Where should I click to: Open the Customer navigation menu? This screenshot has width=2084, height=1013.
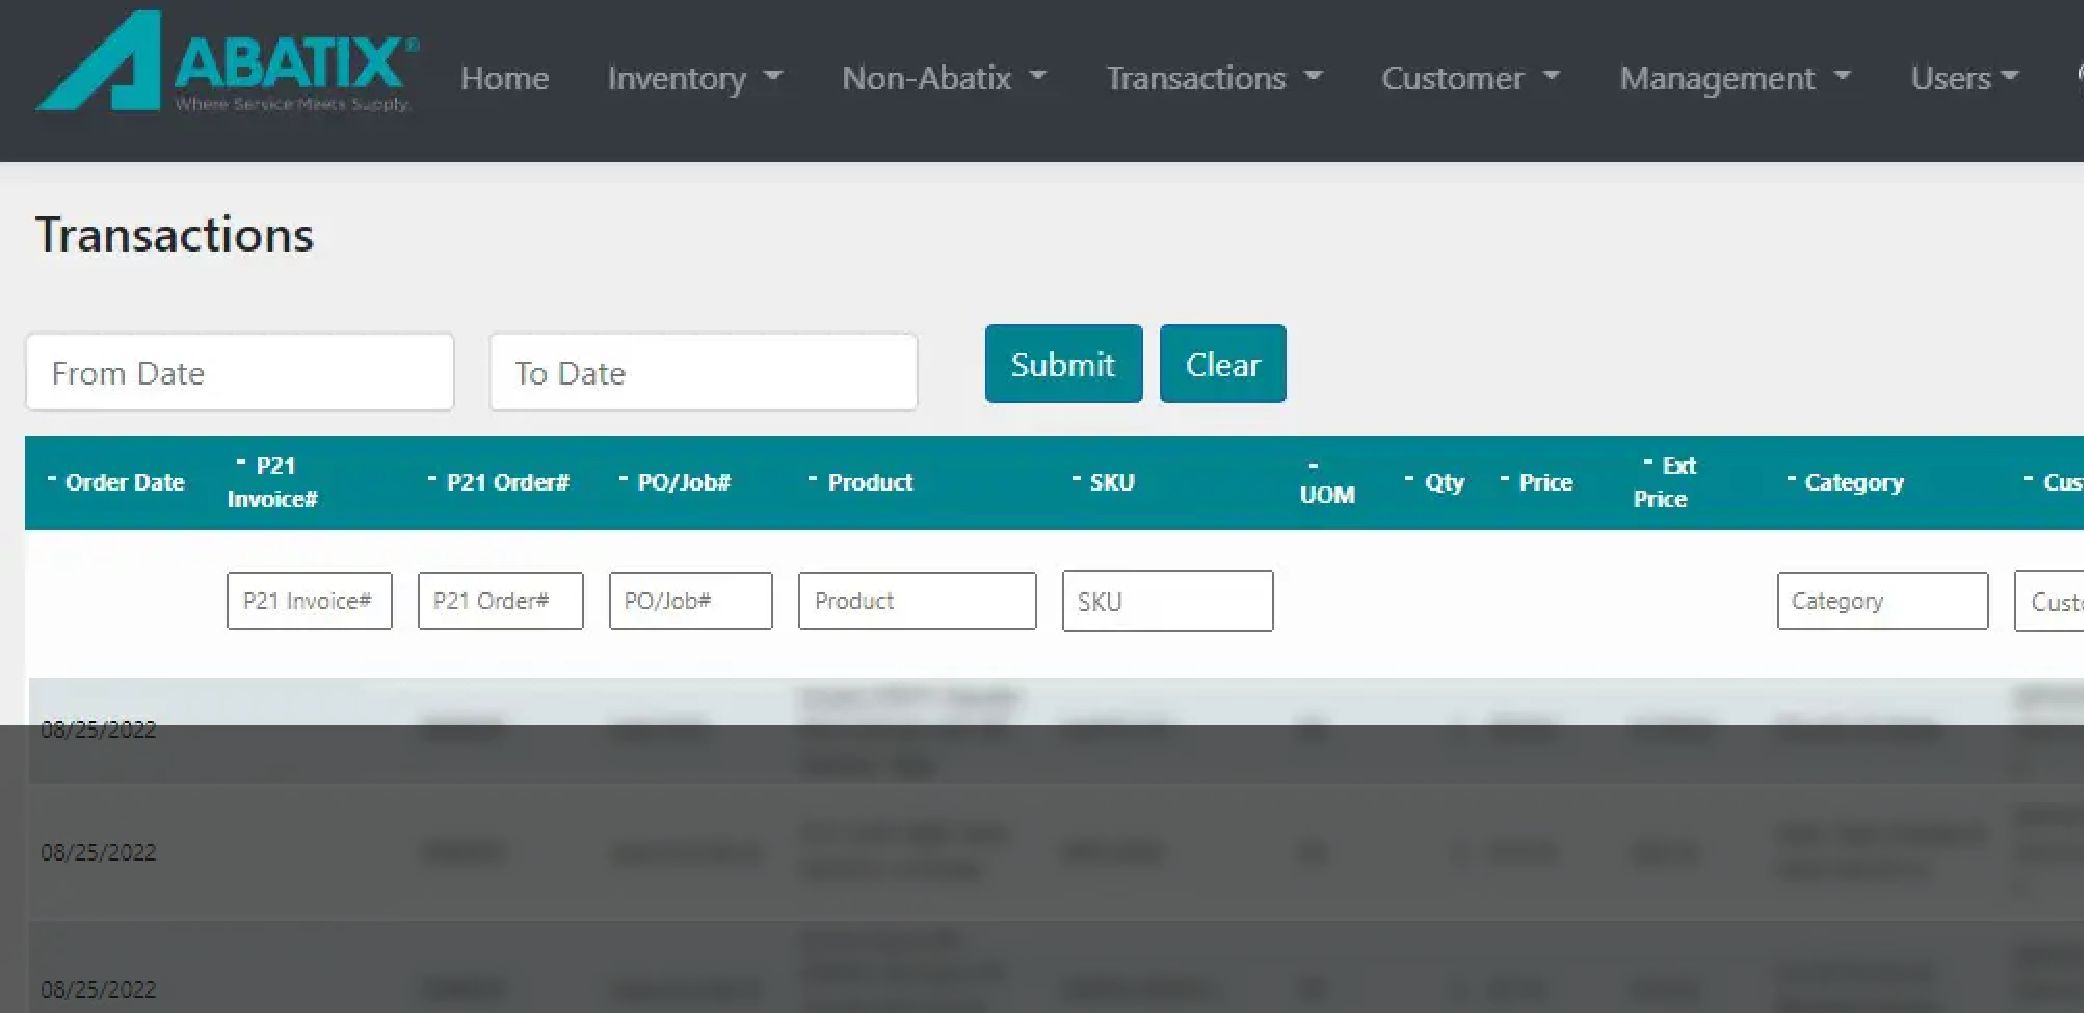tap(1469, 78)
